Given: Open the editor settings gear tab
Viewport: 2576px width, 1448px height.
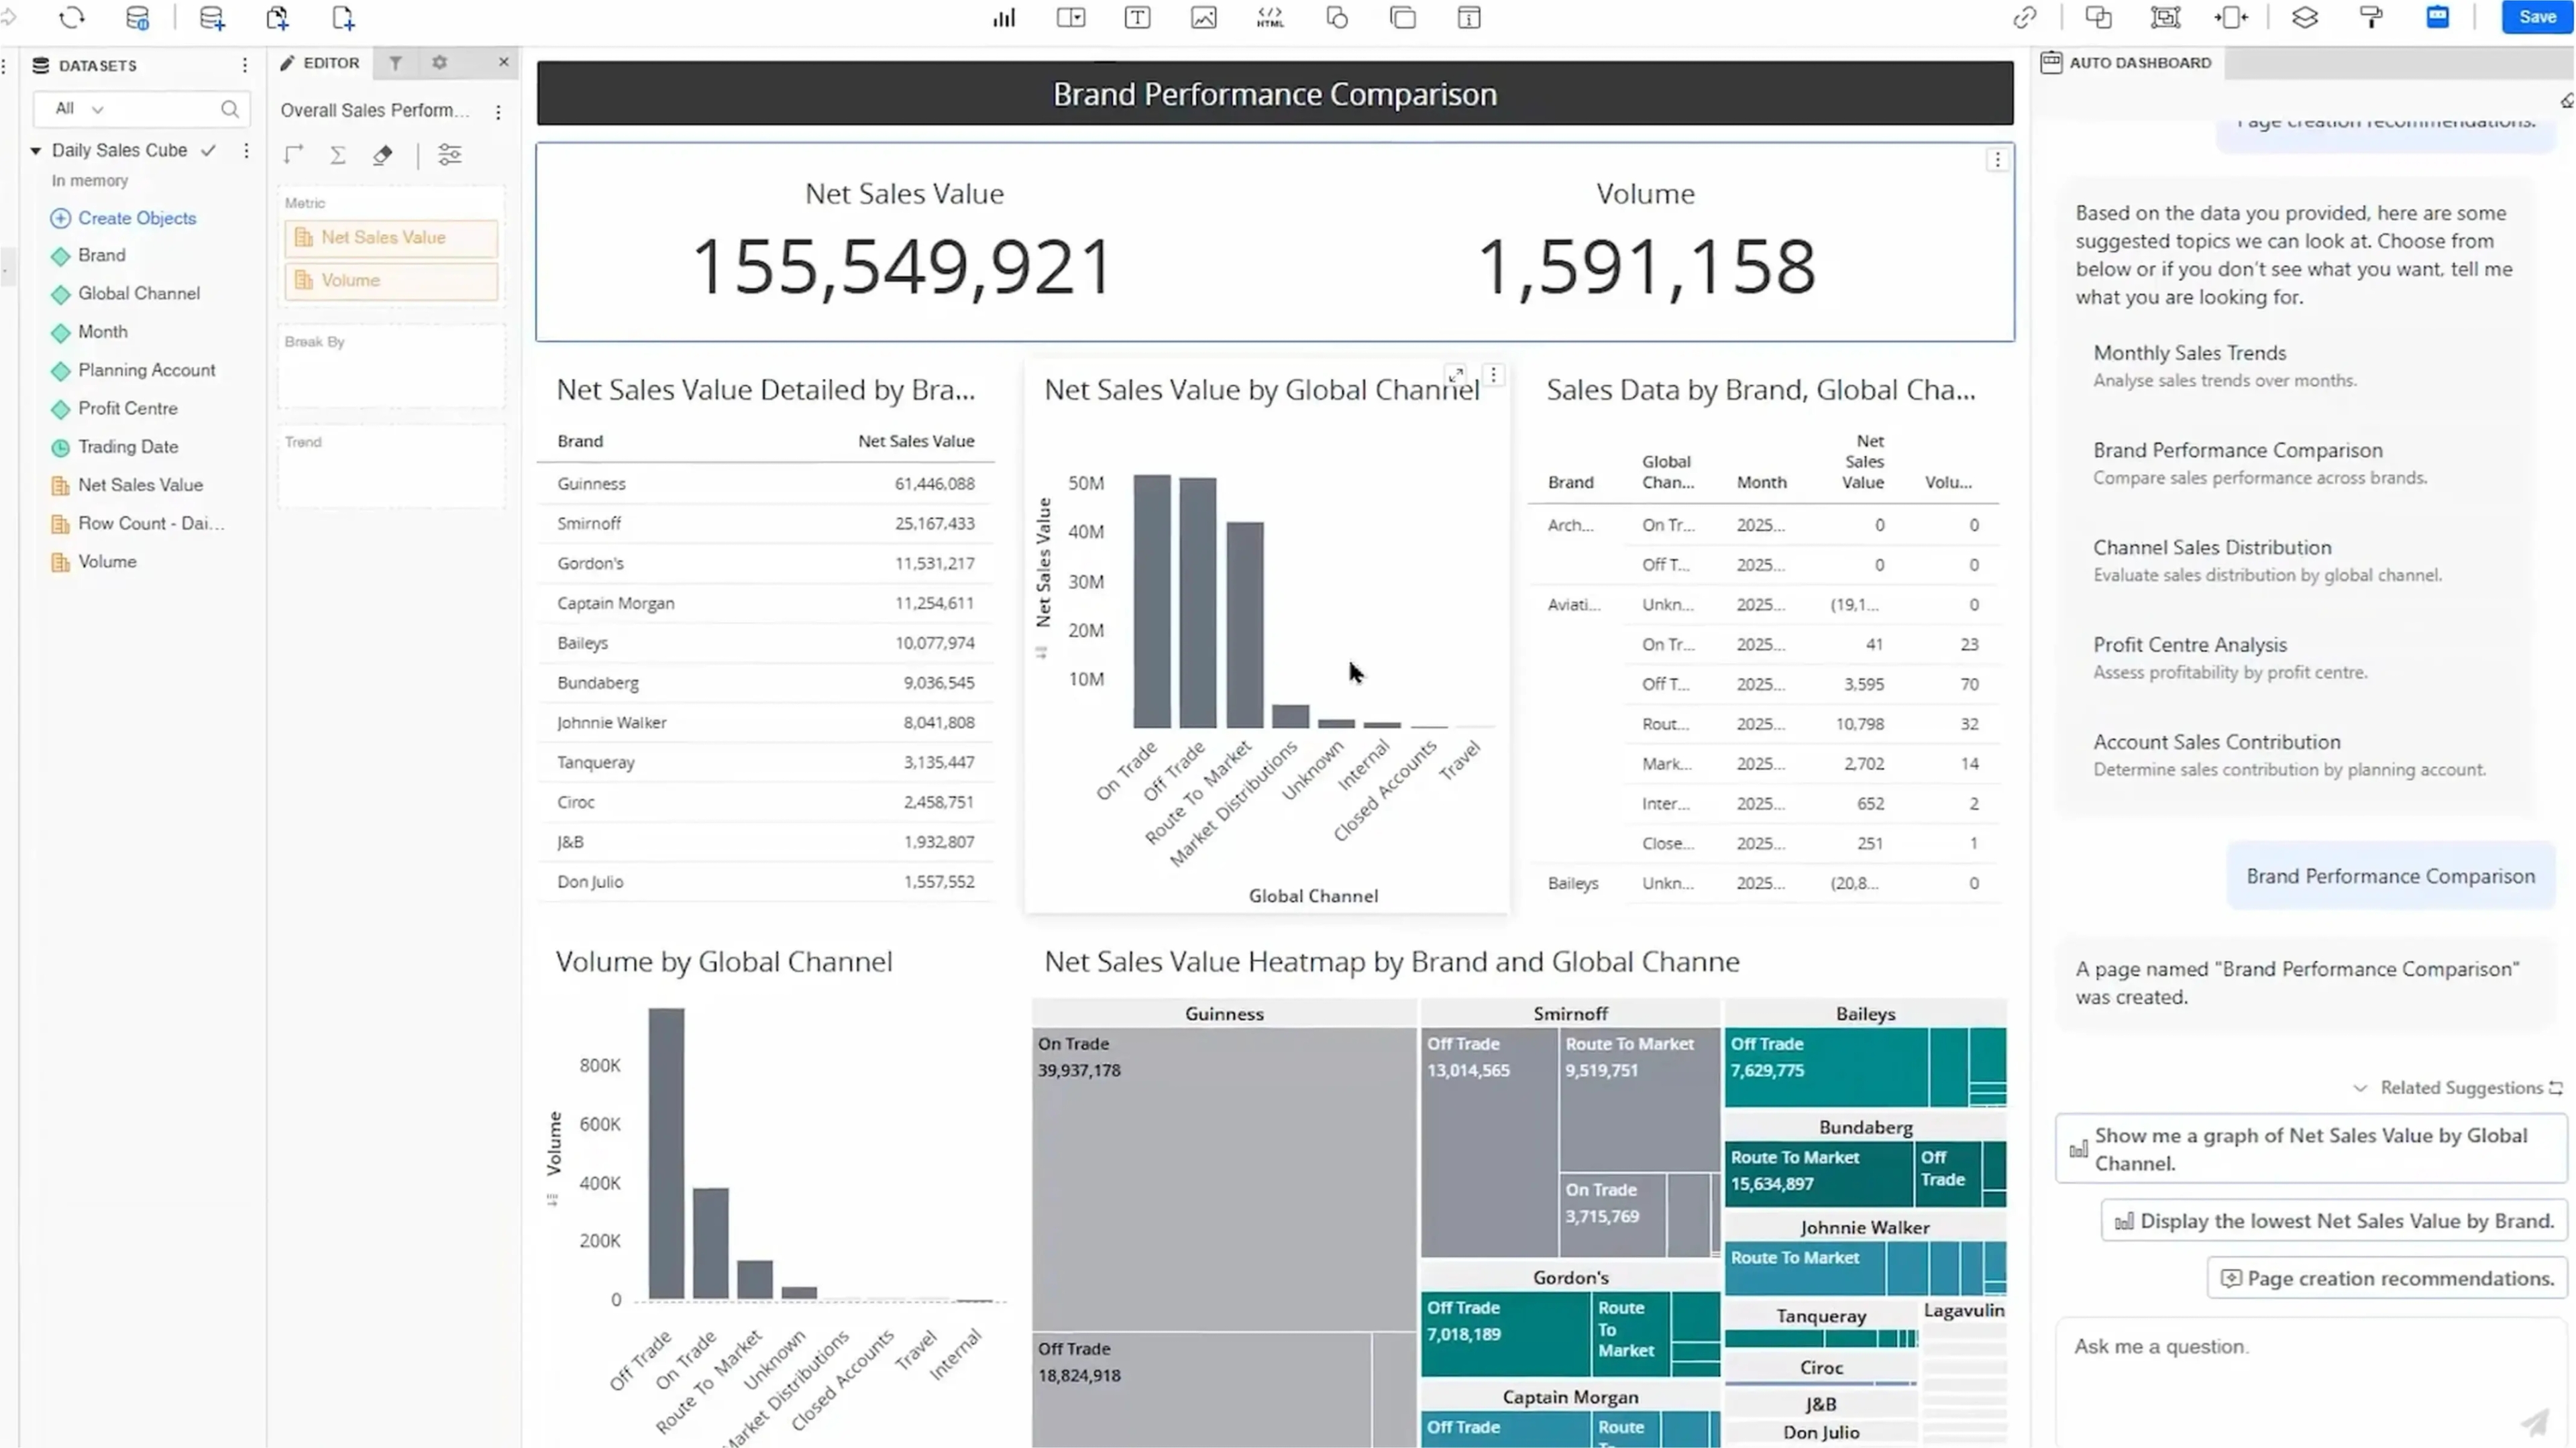Looking at the screenshot, I should pos(440,63).
